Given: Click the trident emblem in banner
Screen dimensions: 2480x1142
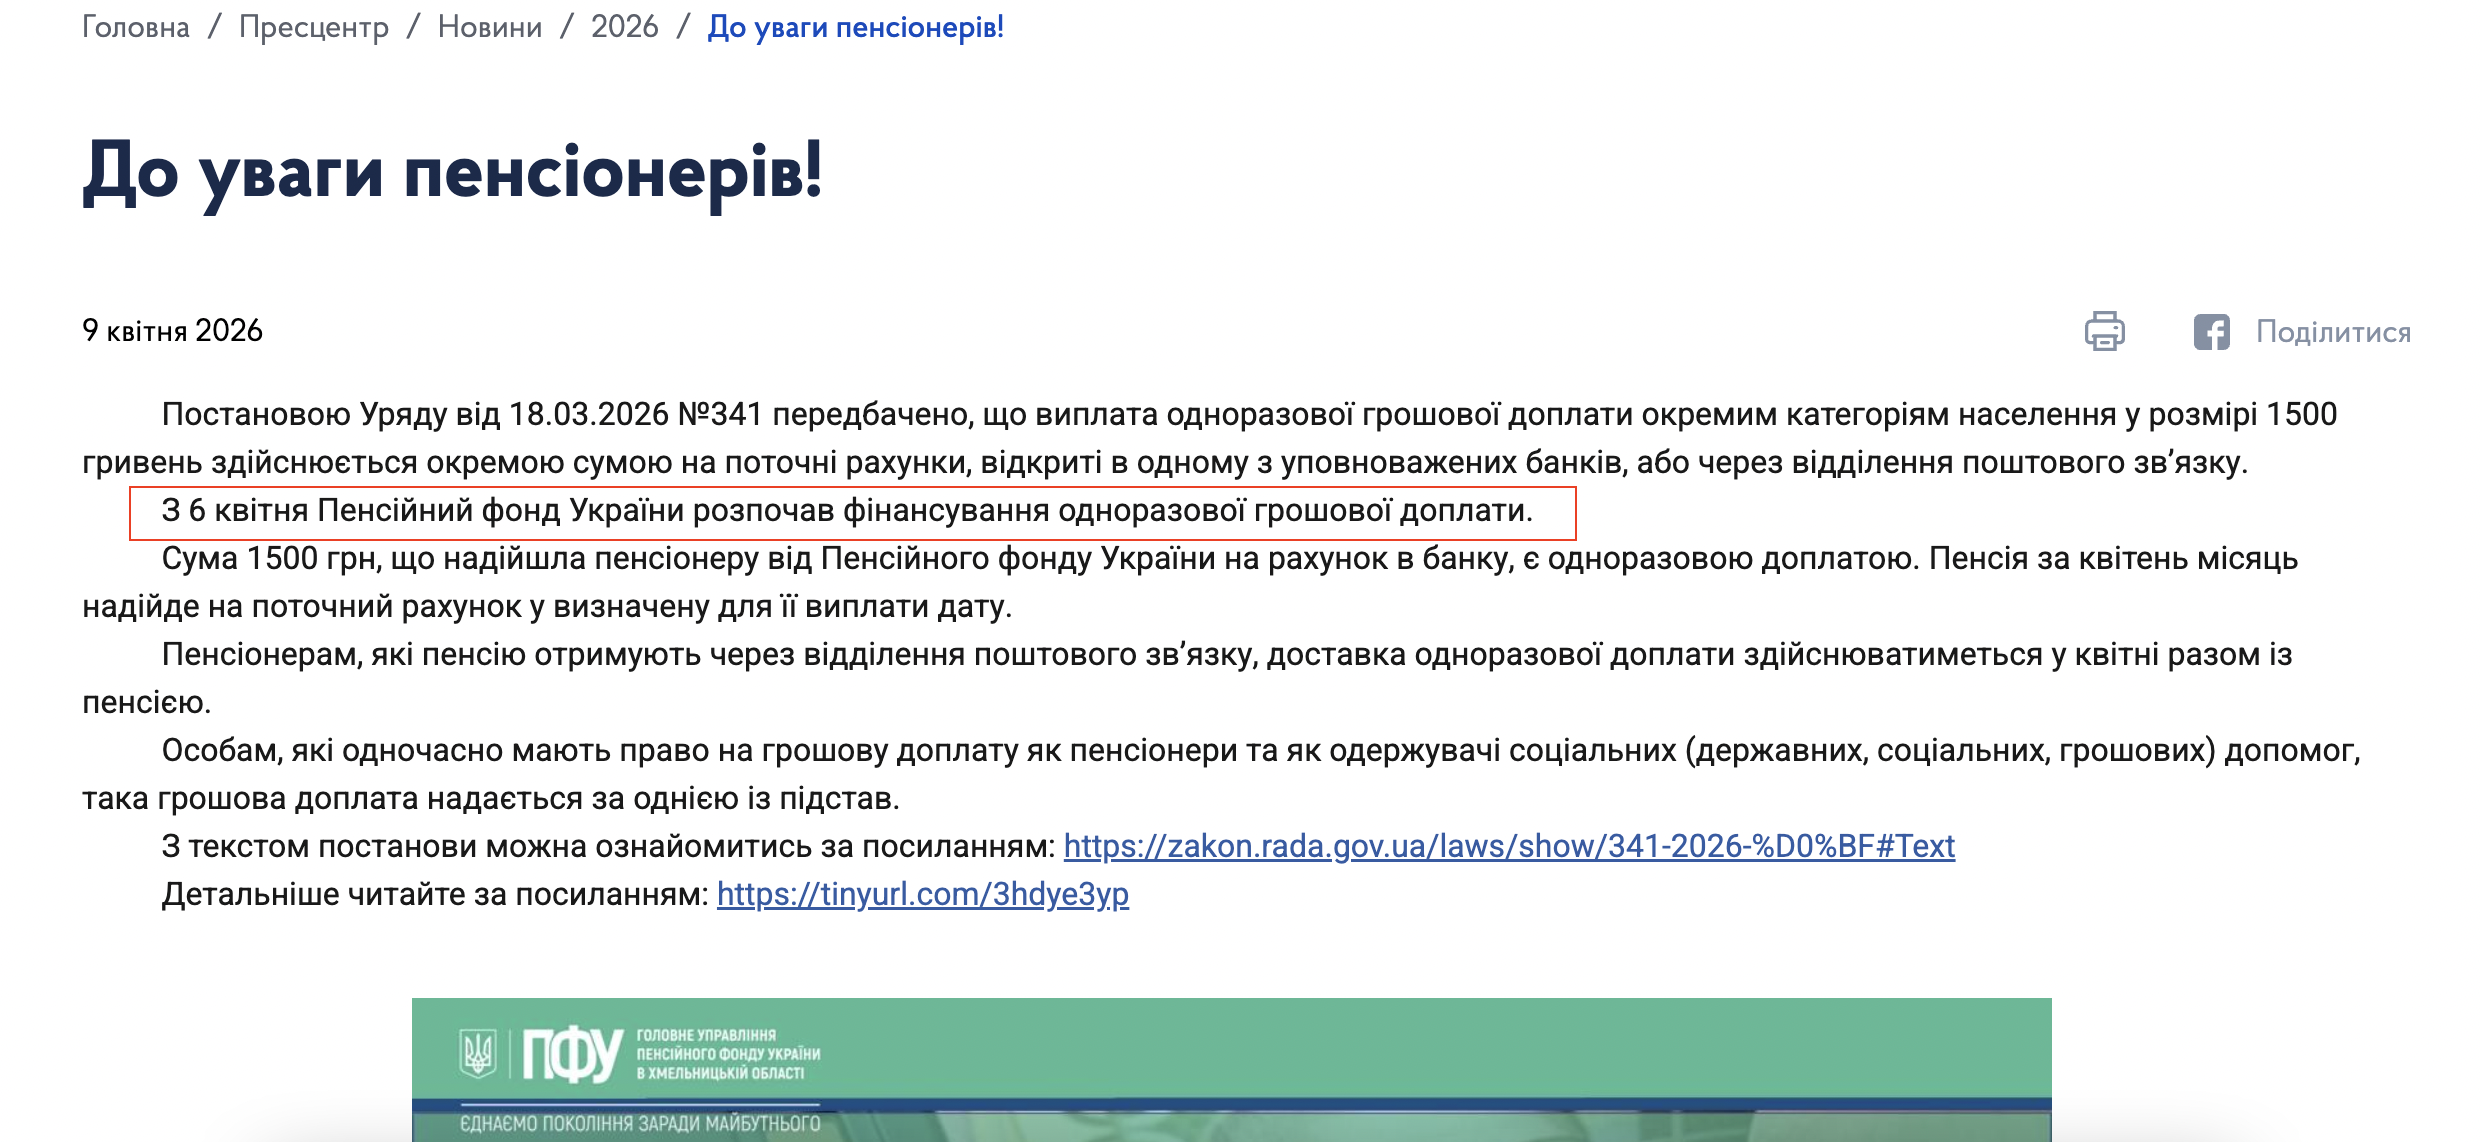Looking at the screenshot, I should (478, 1054).
